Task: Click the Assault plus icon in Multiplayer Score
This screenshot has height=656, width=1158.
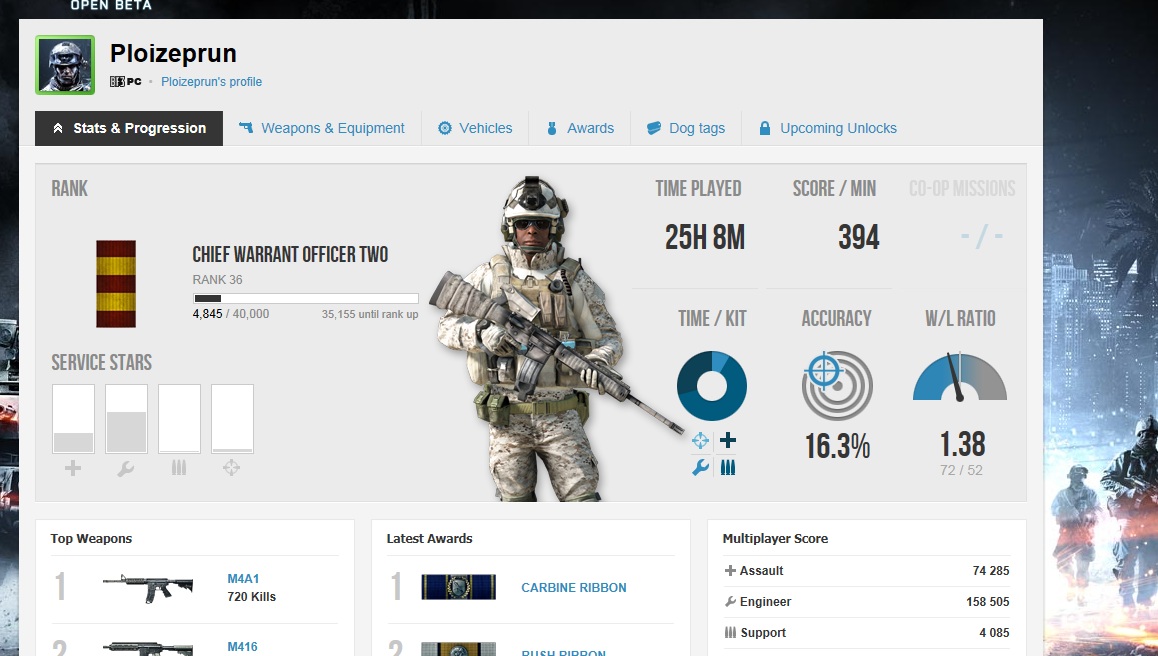Action: click(730, 570)
